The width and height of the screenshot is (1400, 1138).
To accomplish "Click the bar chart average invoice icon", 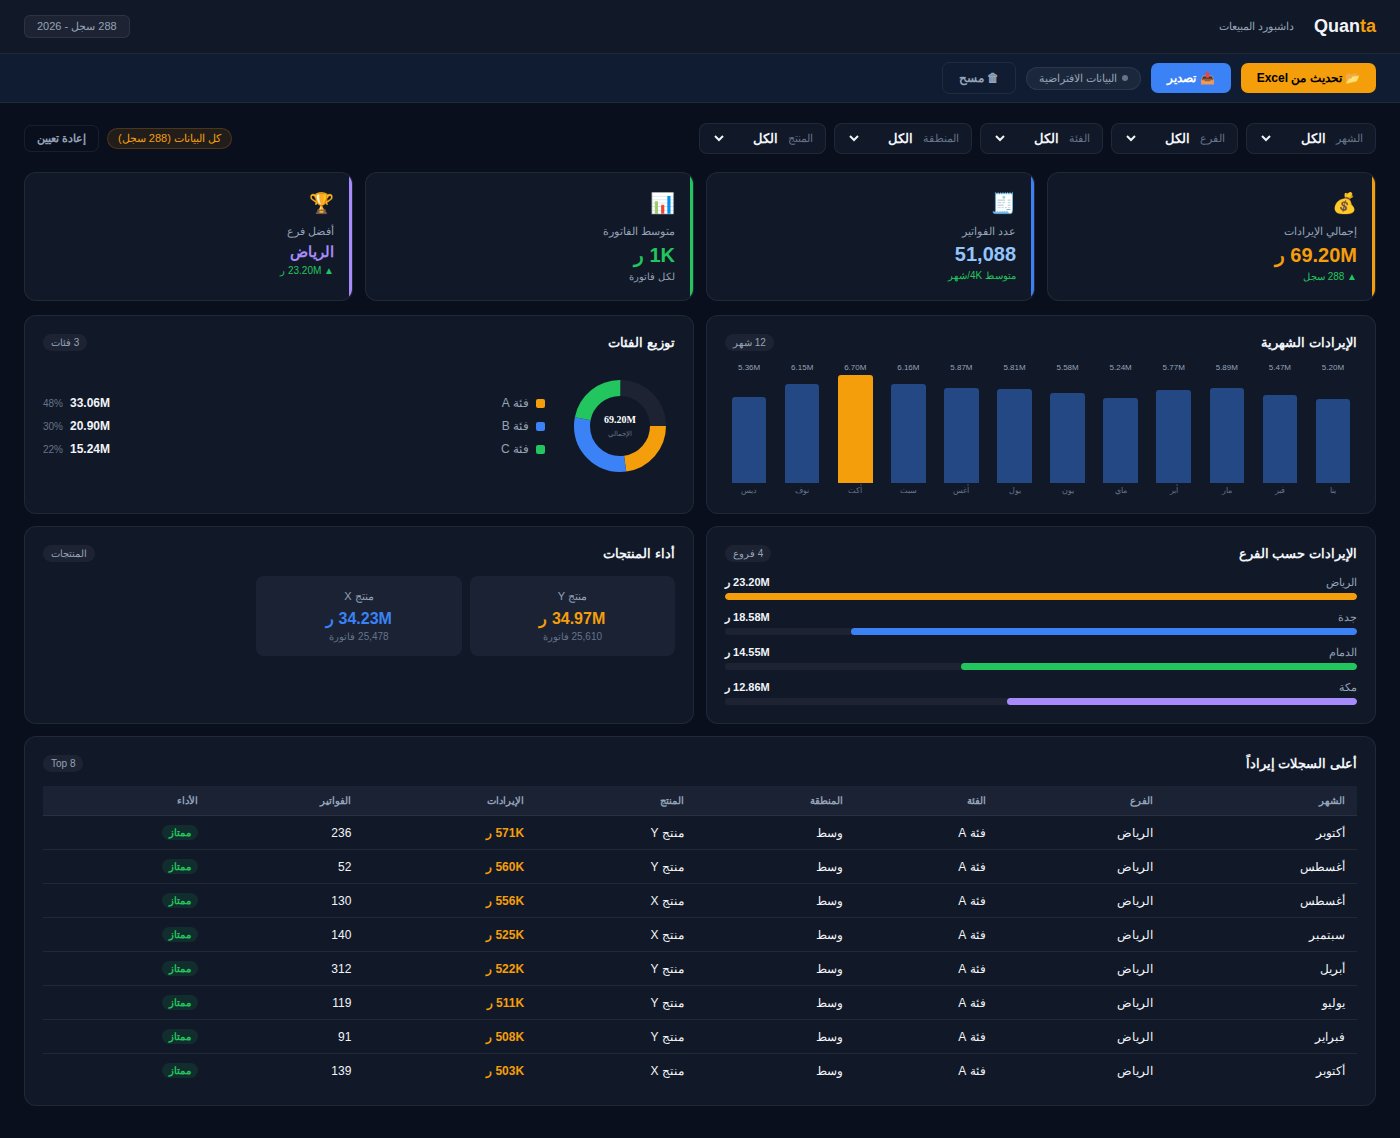I will (662, 203).
